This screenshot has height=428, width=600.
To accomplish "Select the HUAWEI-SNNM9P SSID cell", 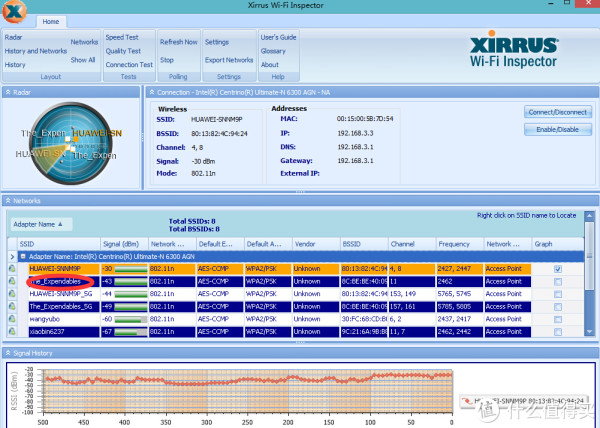I will [64, 269].
